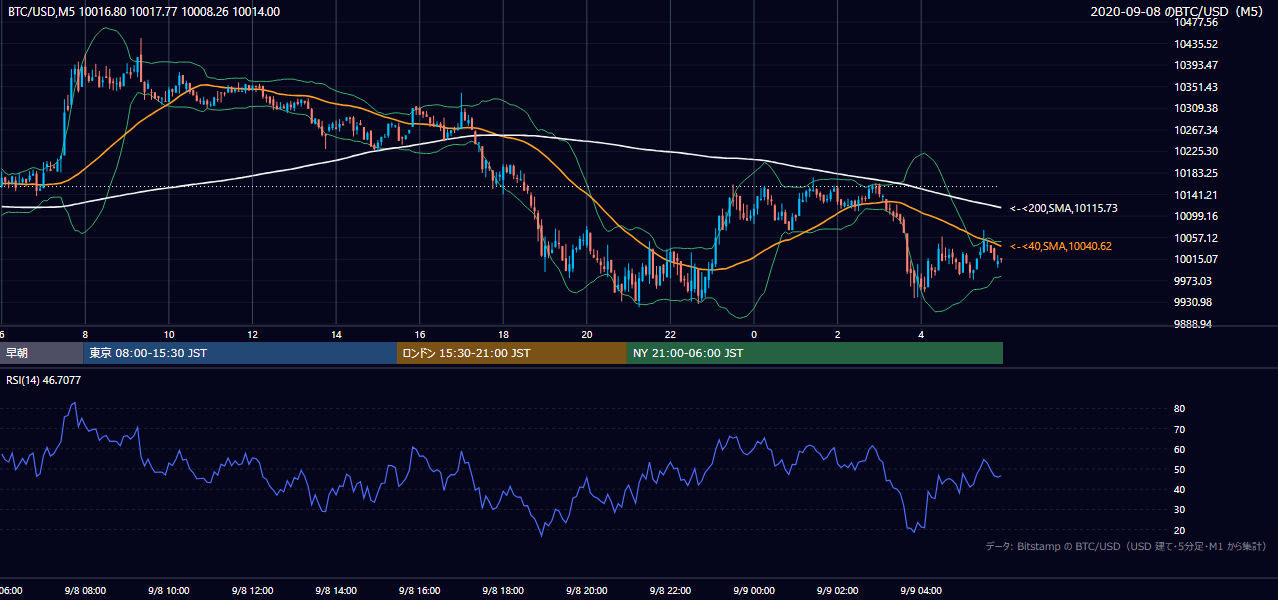Click price axis value 10141.21
Viewport: 1278px width, 600px height.
click(x=1195, y=195)
